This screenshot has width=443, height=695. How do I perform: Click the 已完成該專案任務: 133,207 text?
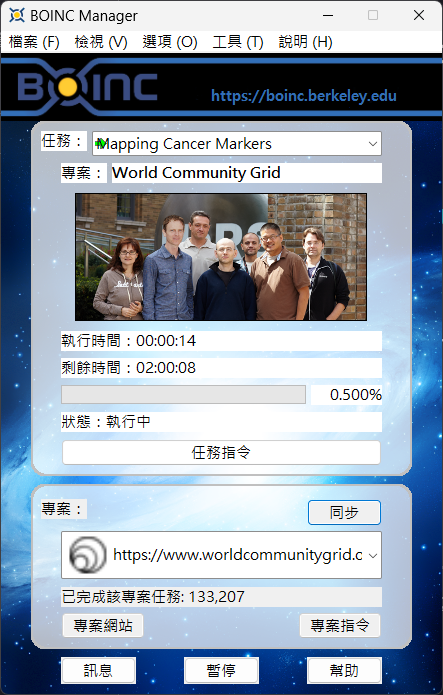[x=153, y=597]
